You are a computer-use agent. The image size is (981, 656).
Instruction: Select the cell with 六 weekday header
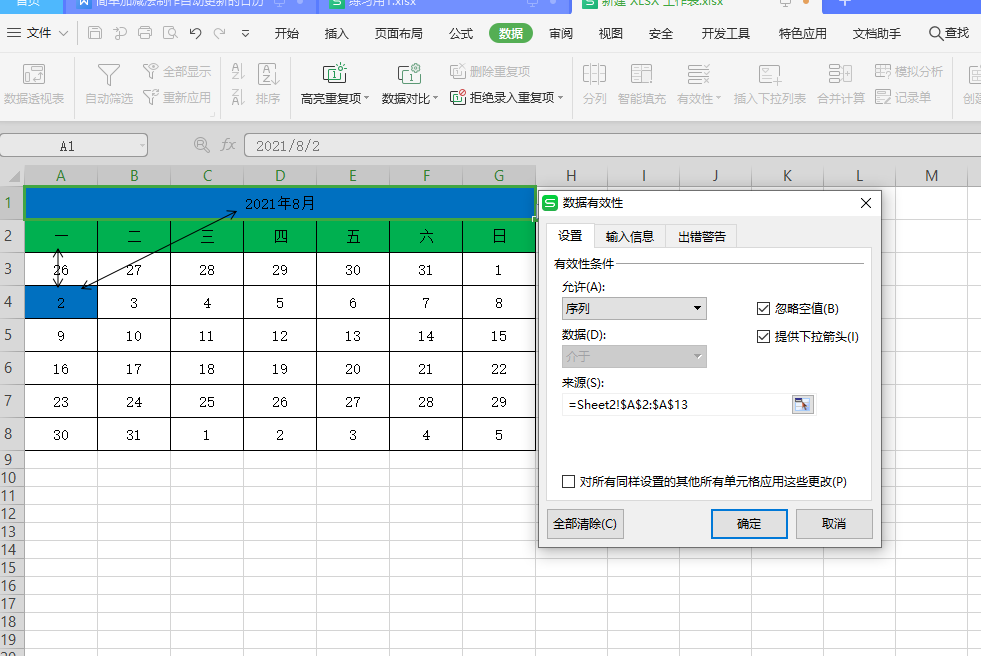click(425, 236)
